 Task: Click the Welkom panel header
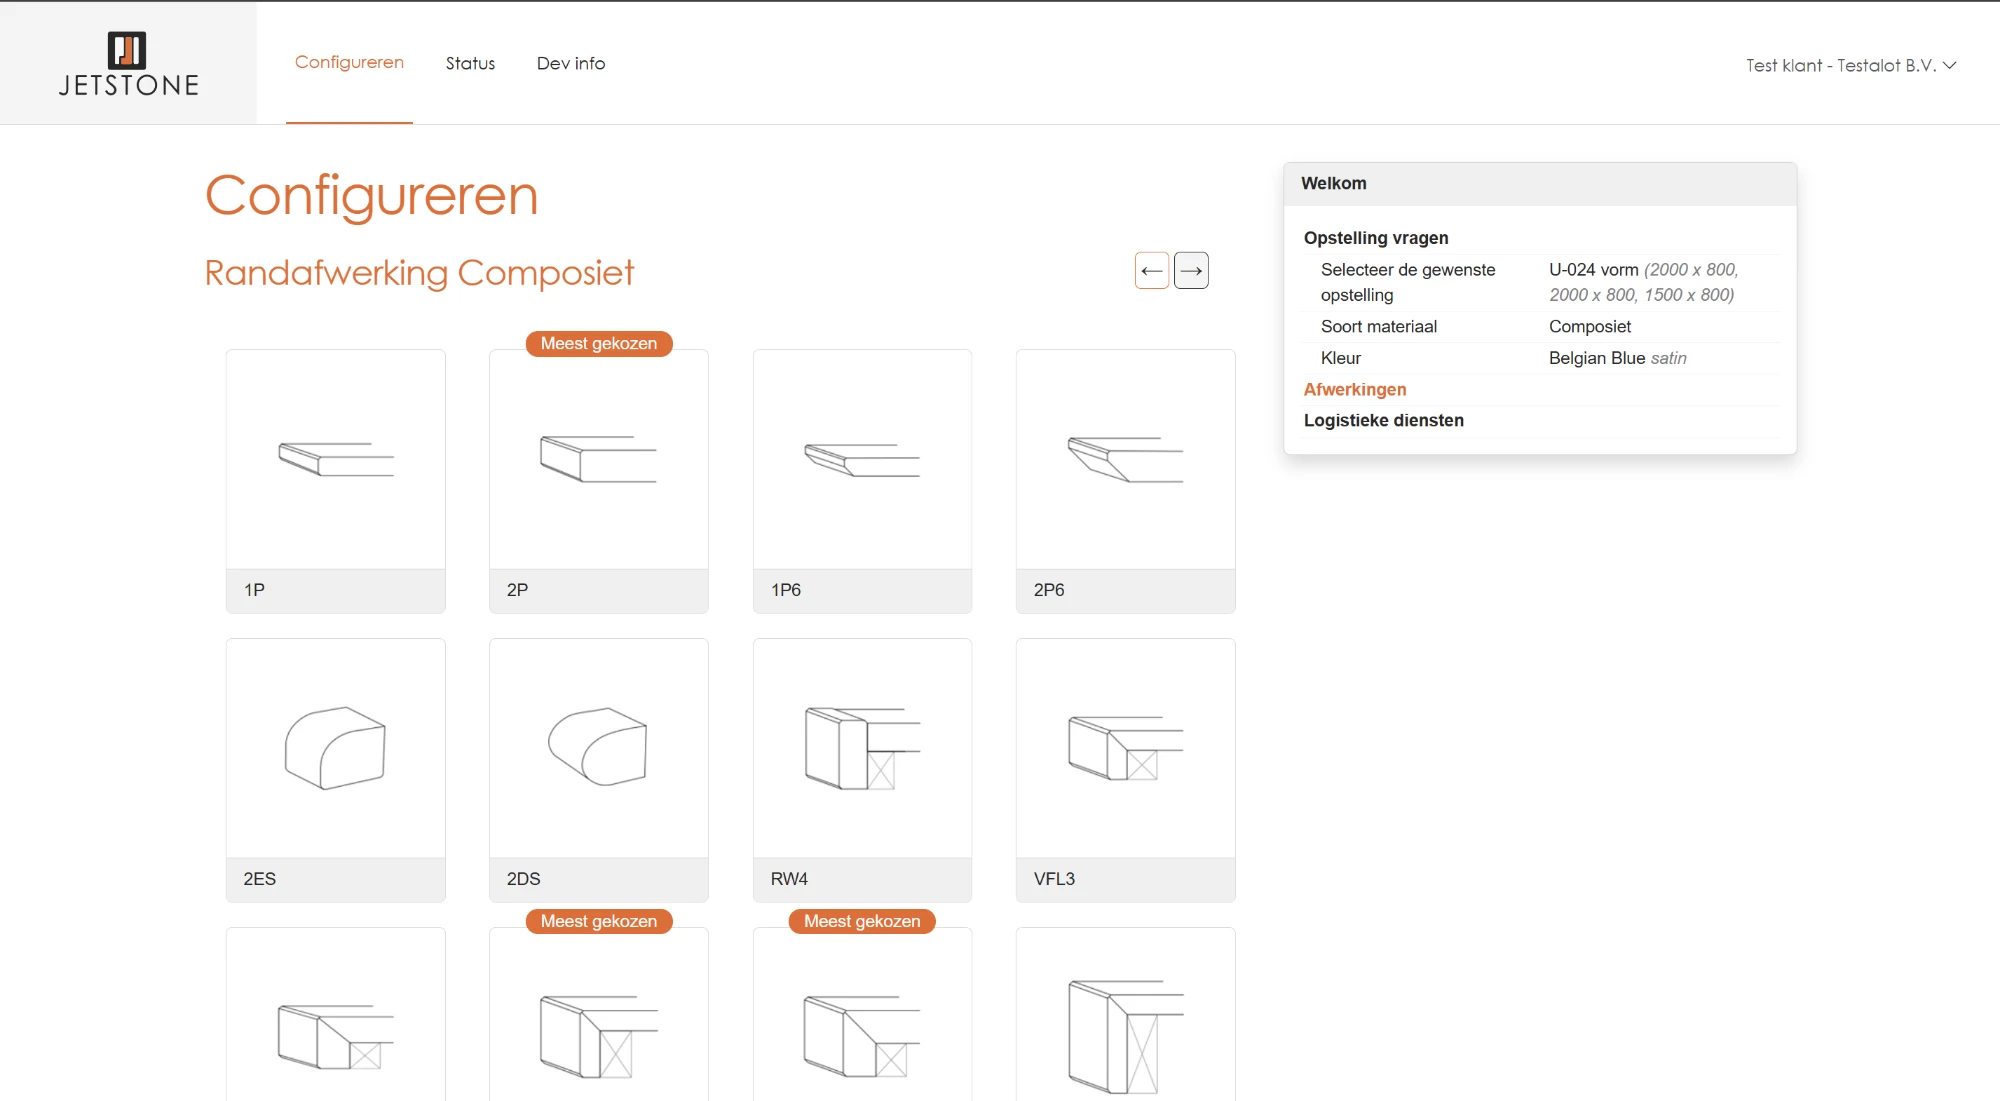pos(1540,184)
